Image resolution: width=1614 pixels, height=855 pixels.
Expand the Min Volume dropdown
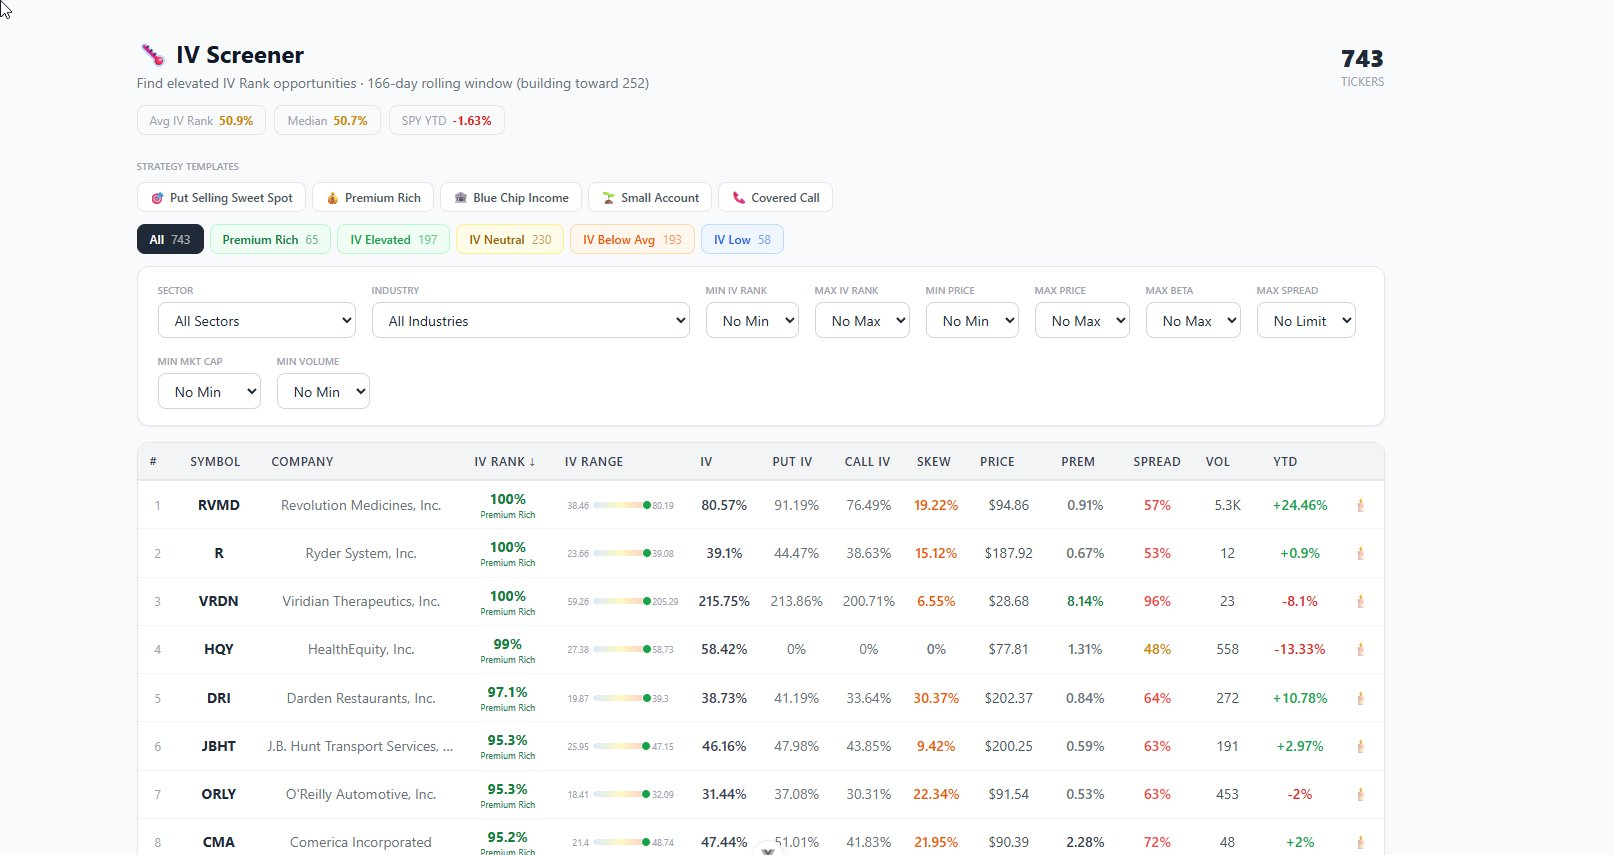coord(323,391)
